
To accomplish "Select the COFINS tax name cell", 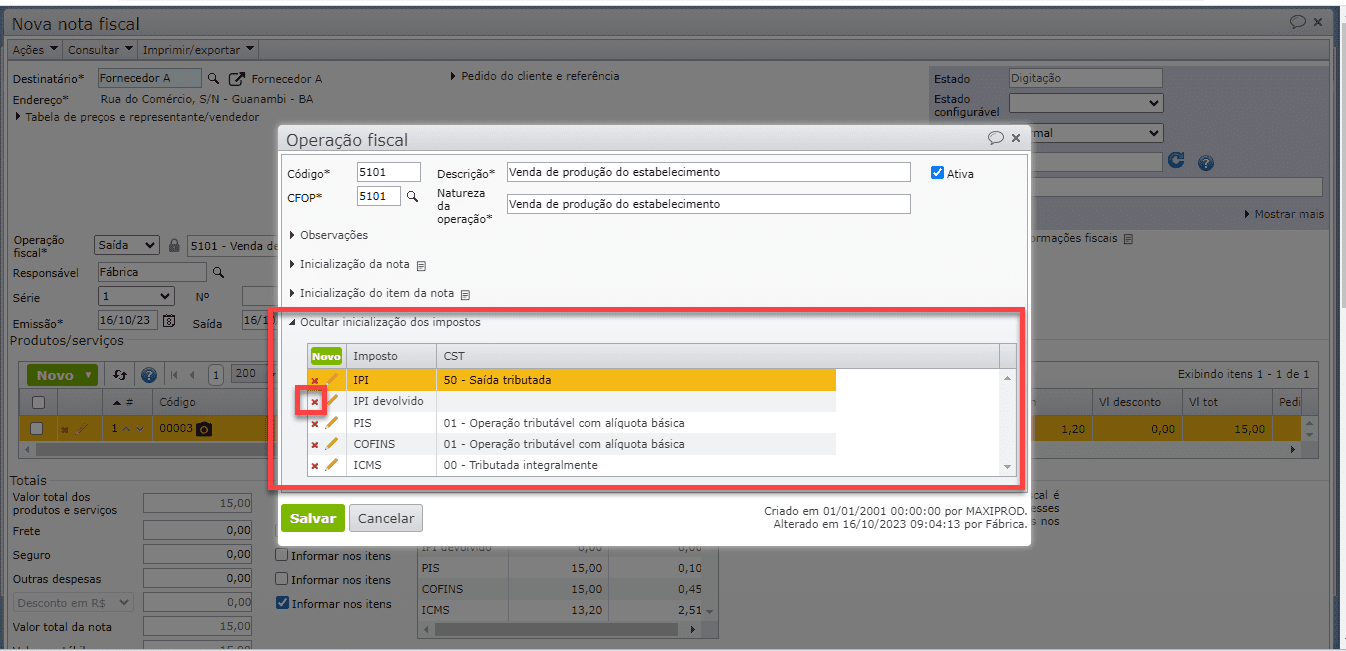I will [x=391, y=444].
